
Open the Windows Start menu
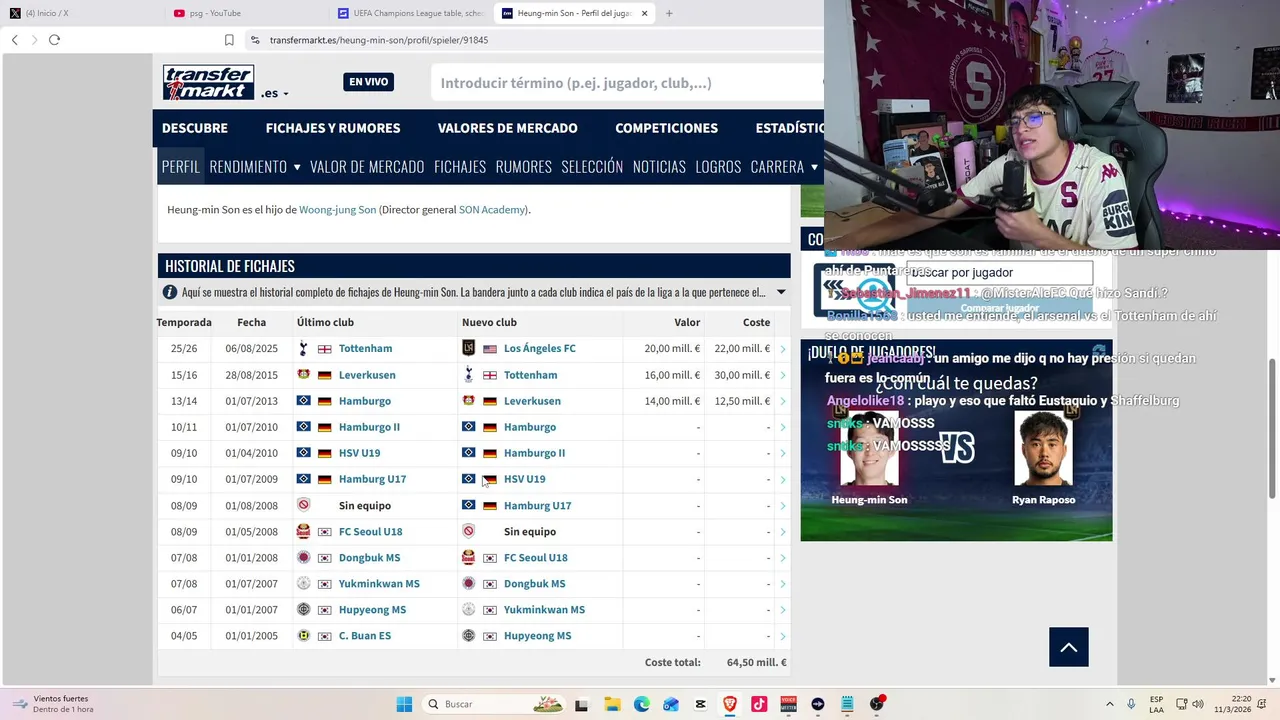tap(404, 704)
